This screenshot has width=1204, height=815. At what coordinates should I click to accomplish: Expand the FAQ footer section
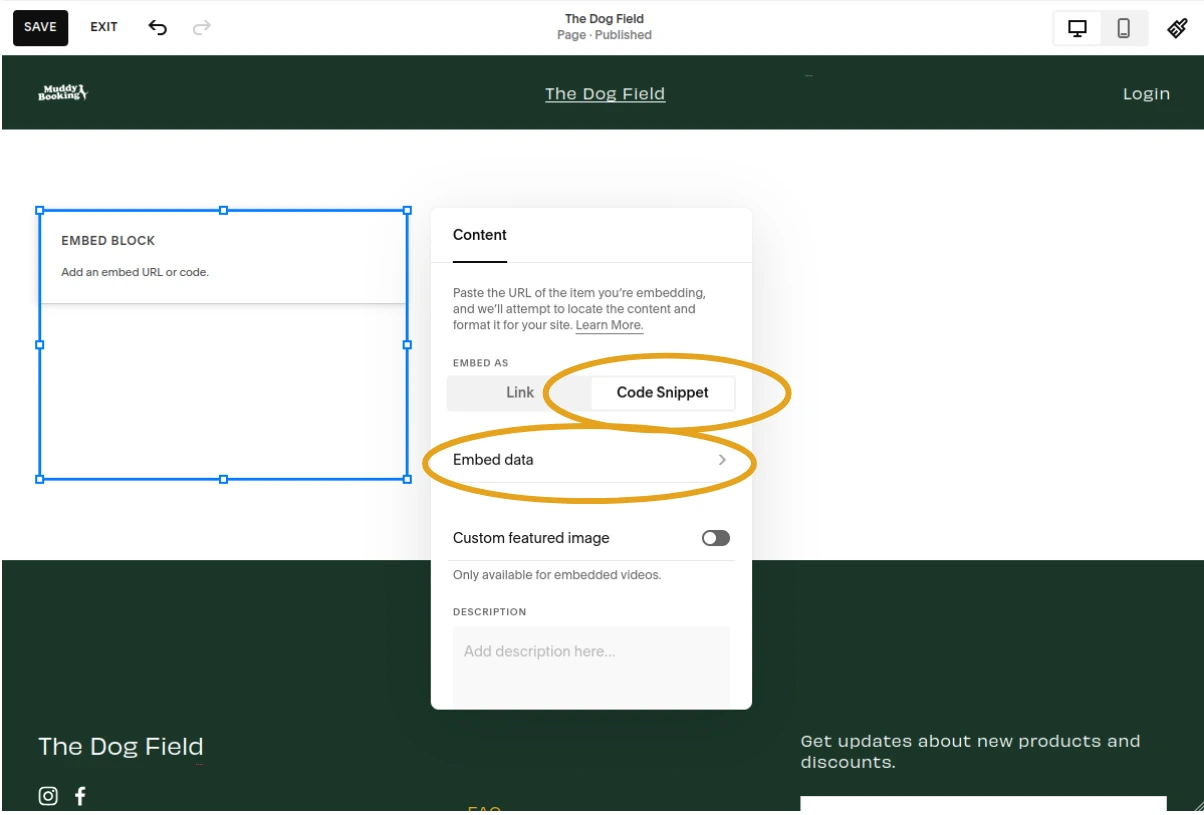tap(486, 810)
